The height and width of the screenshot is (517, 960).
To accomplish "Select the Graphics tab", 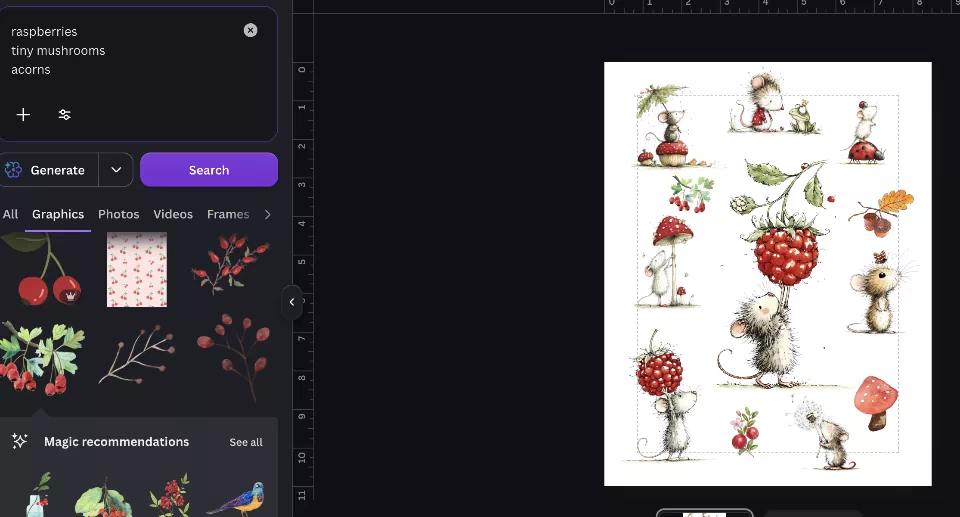I will click(58, 214).
